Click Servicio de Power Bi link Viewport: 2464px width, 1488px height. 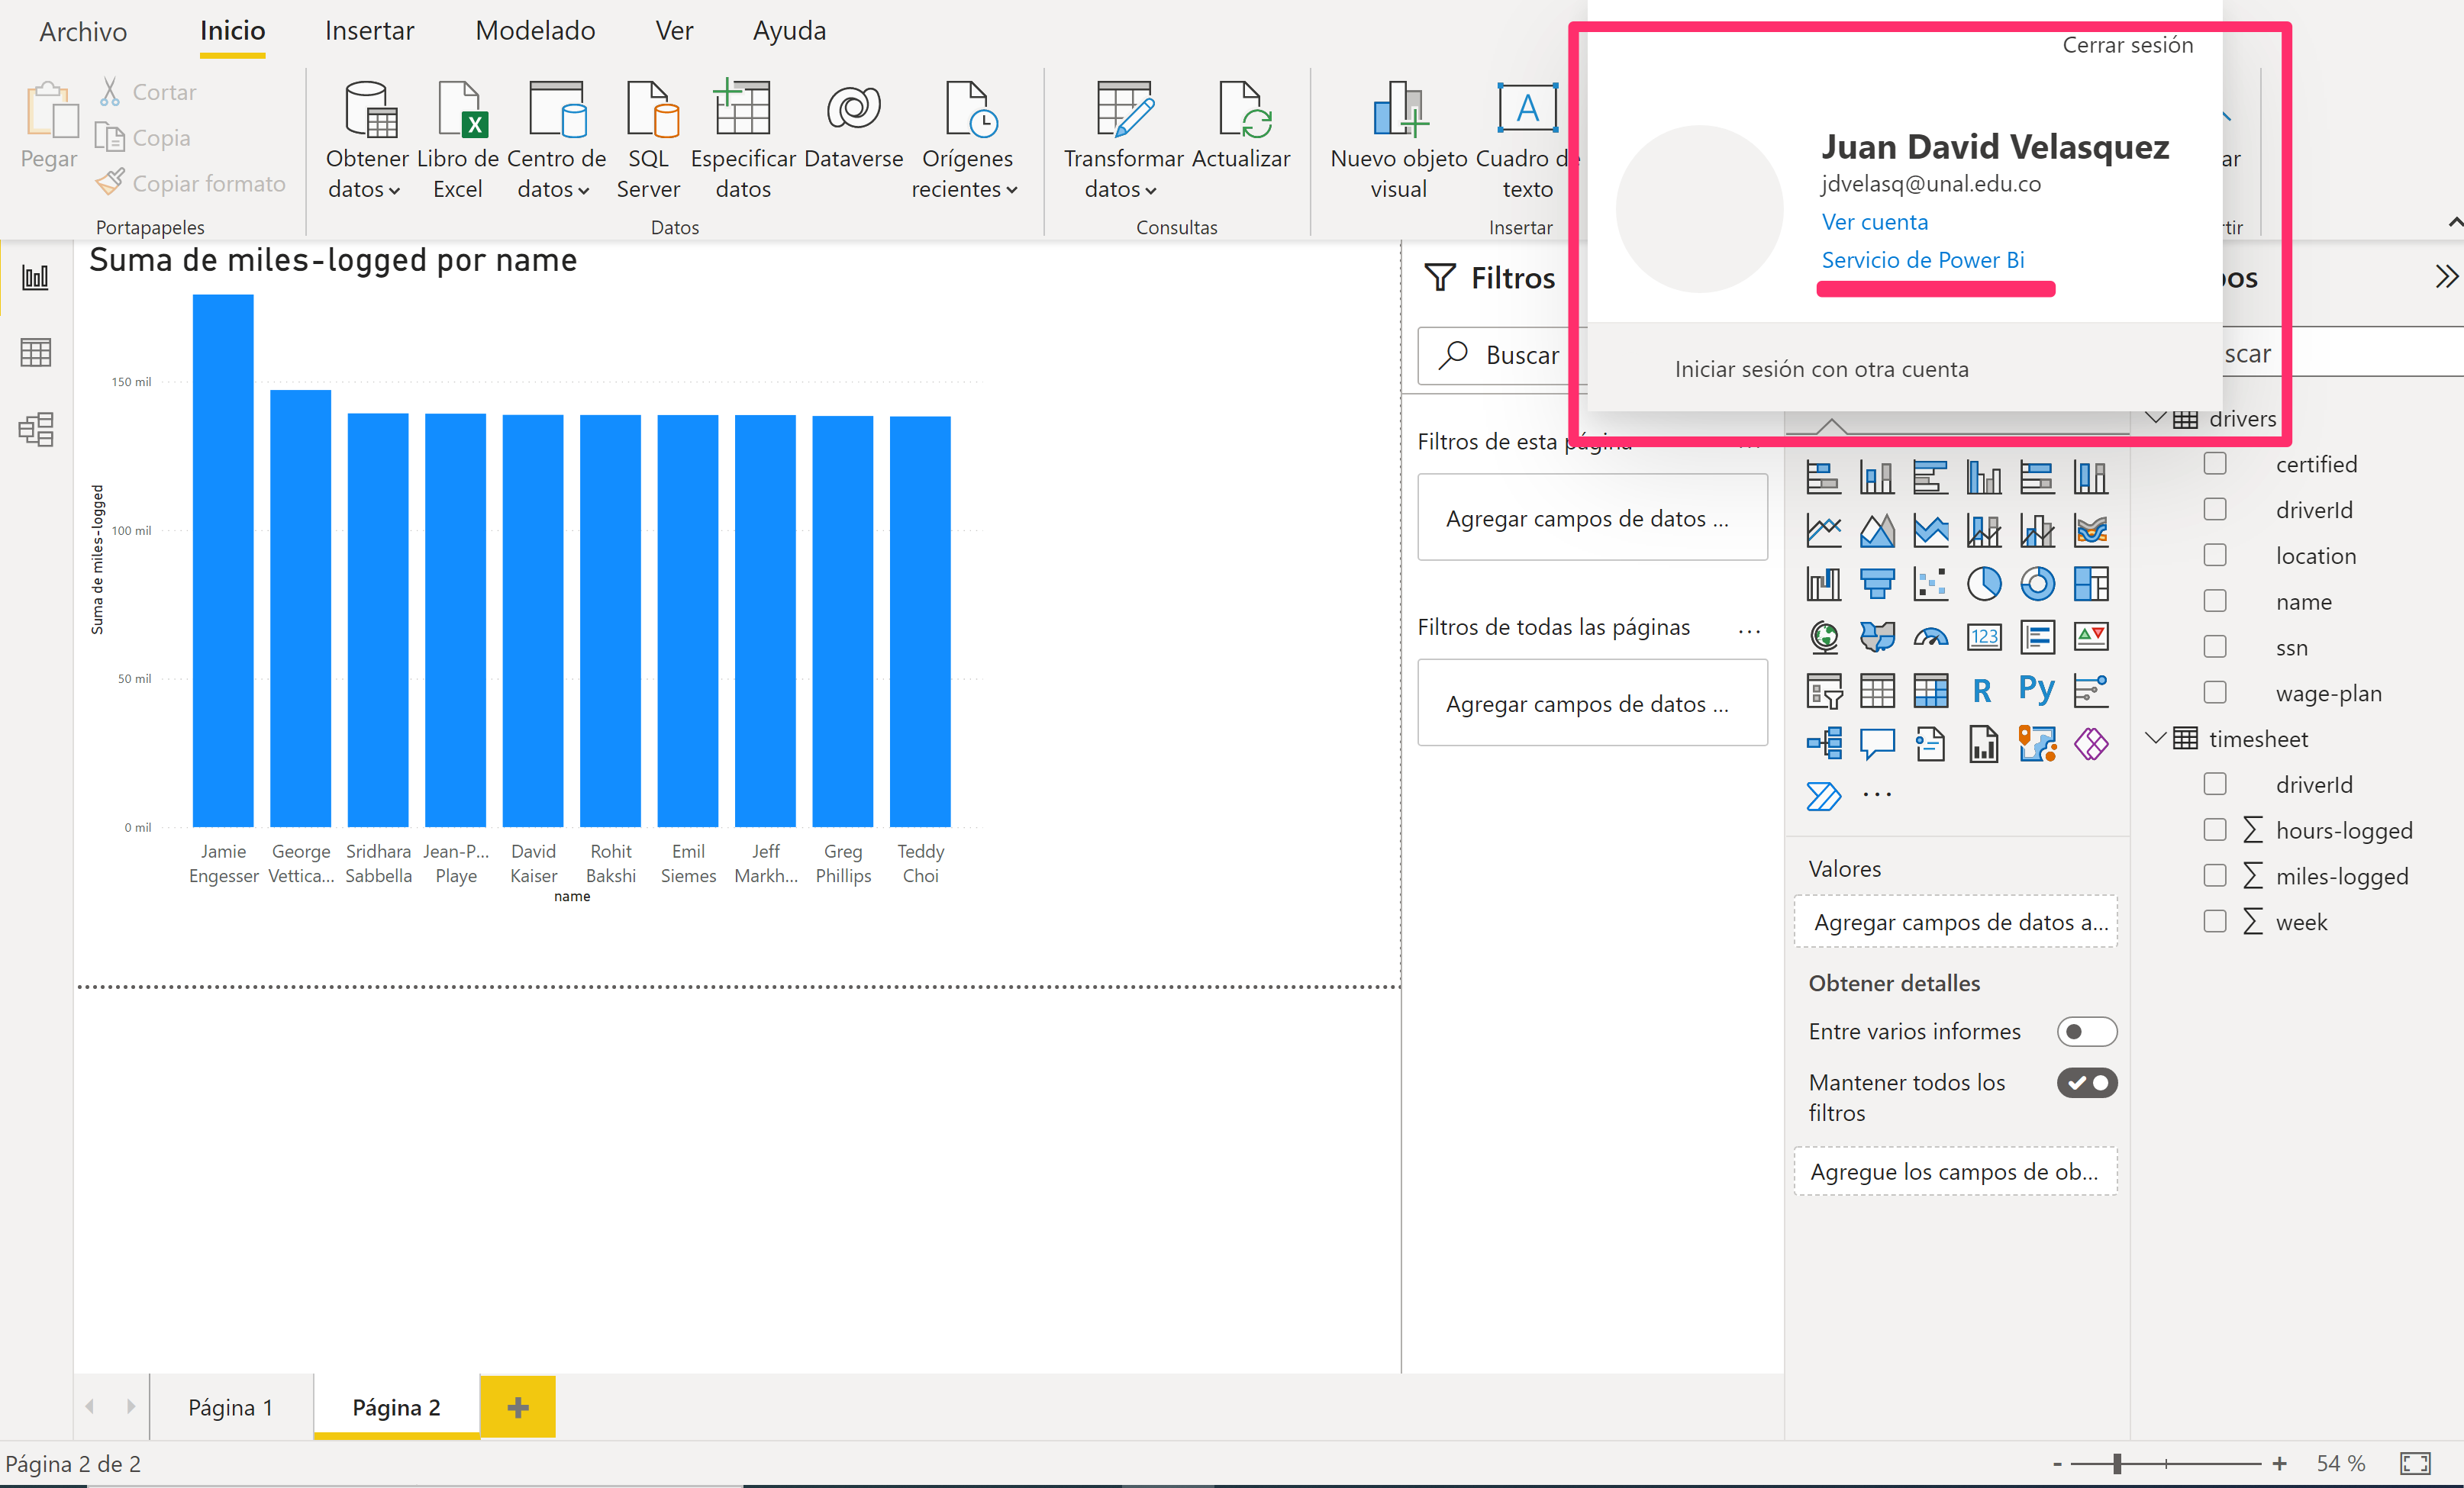[x=1921, y=259]
